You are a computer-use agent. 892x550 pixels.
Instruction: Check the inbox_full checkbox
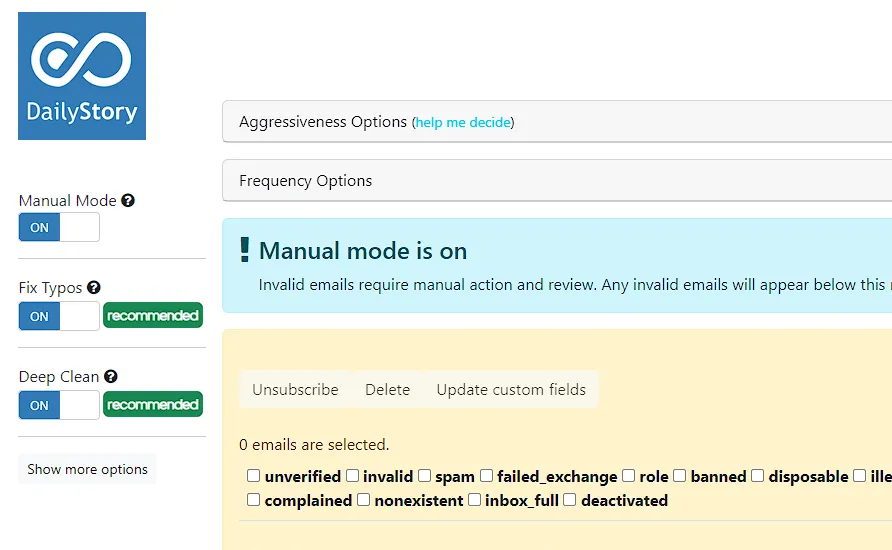(x=474, y=500)
